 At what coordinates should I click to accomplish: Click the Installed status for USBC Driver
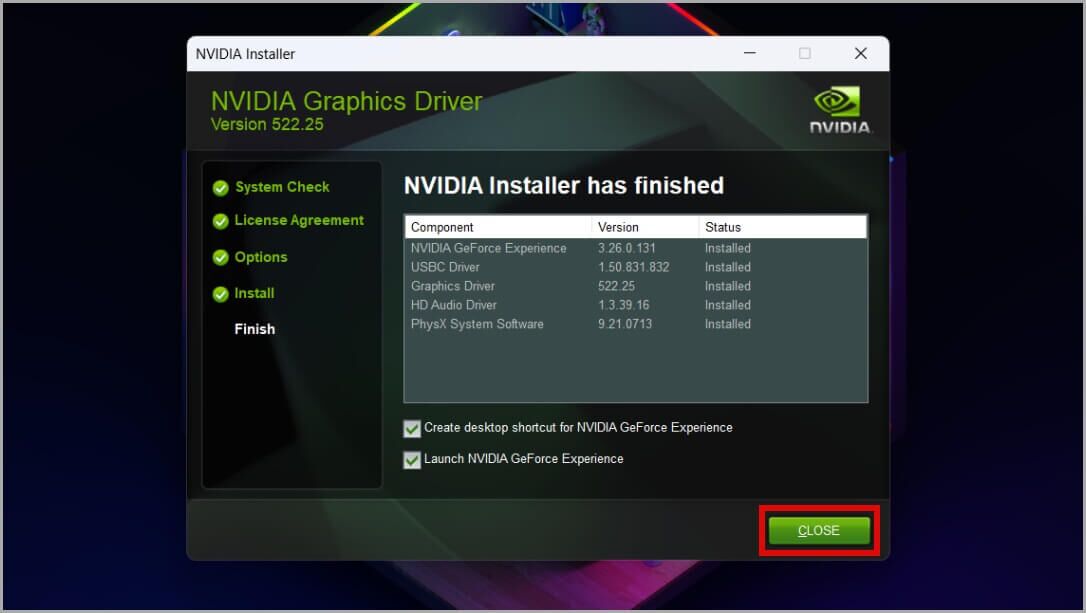pos(728,267)
